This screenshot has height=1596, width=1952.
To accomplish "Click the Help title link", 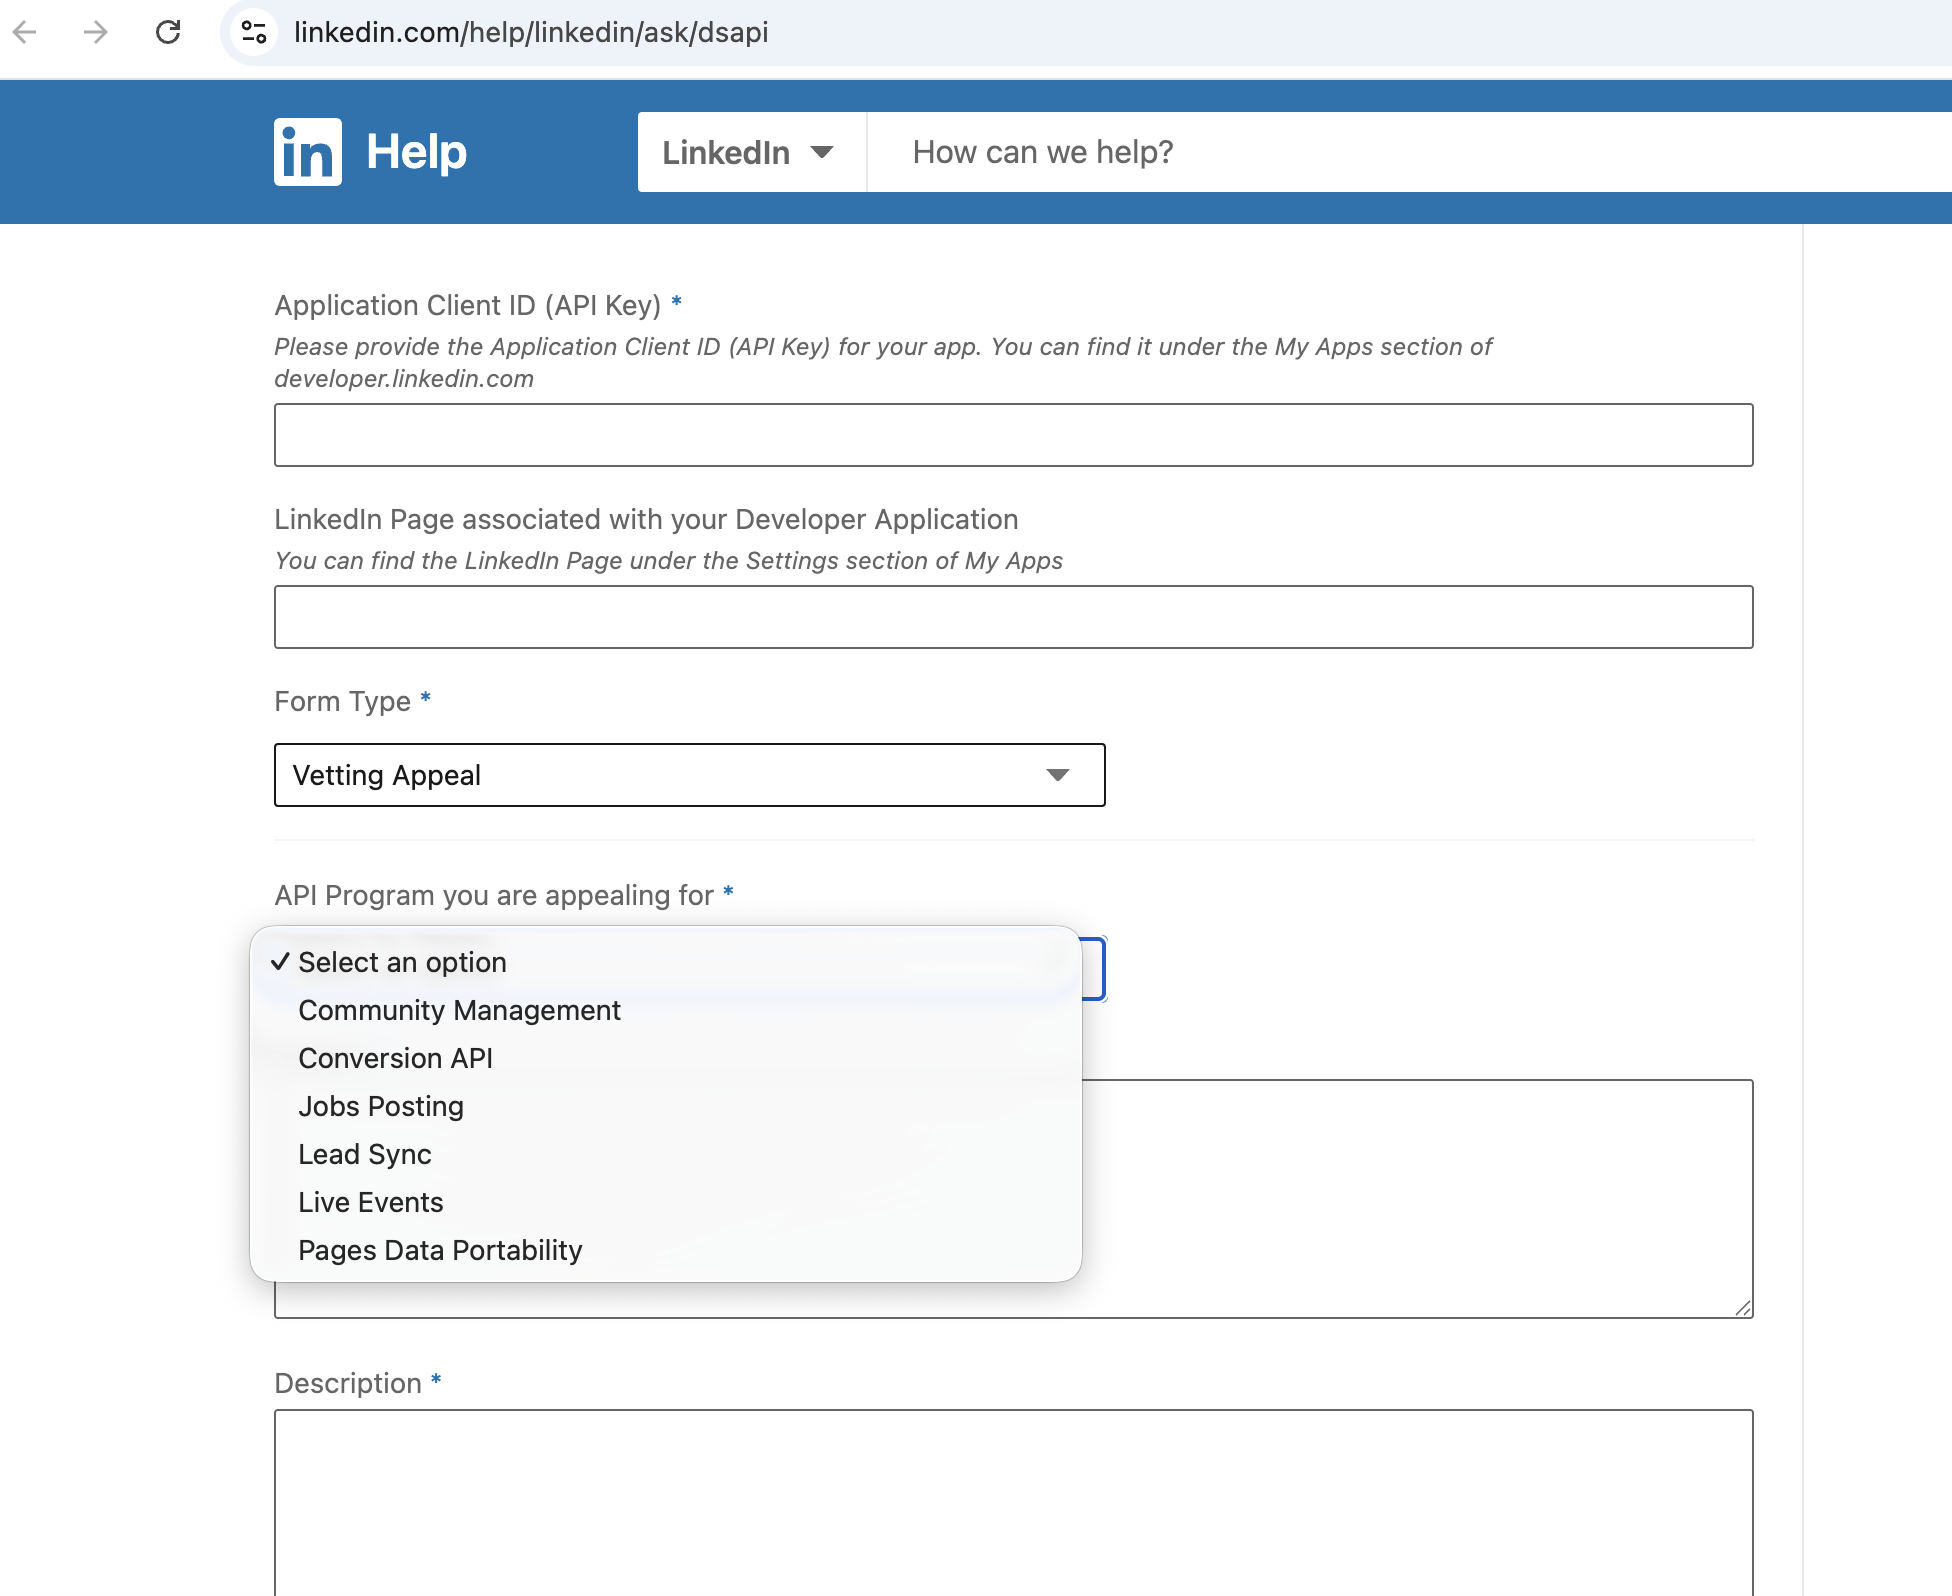I will pyautogui.click(x=417, y=152).
